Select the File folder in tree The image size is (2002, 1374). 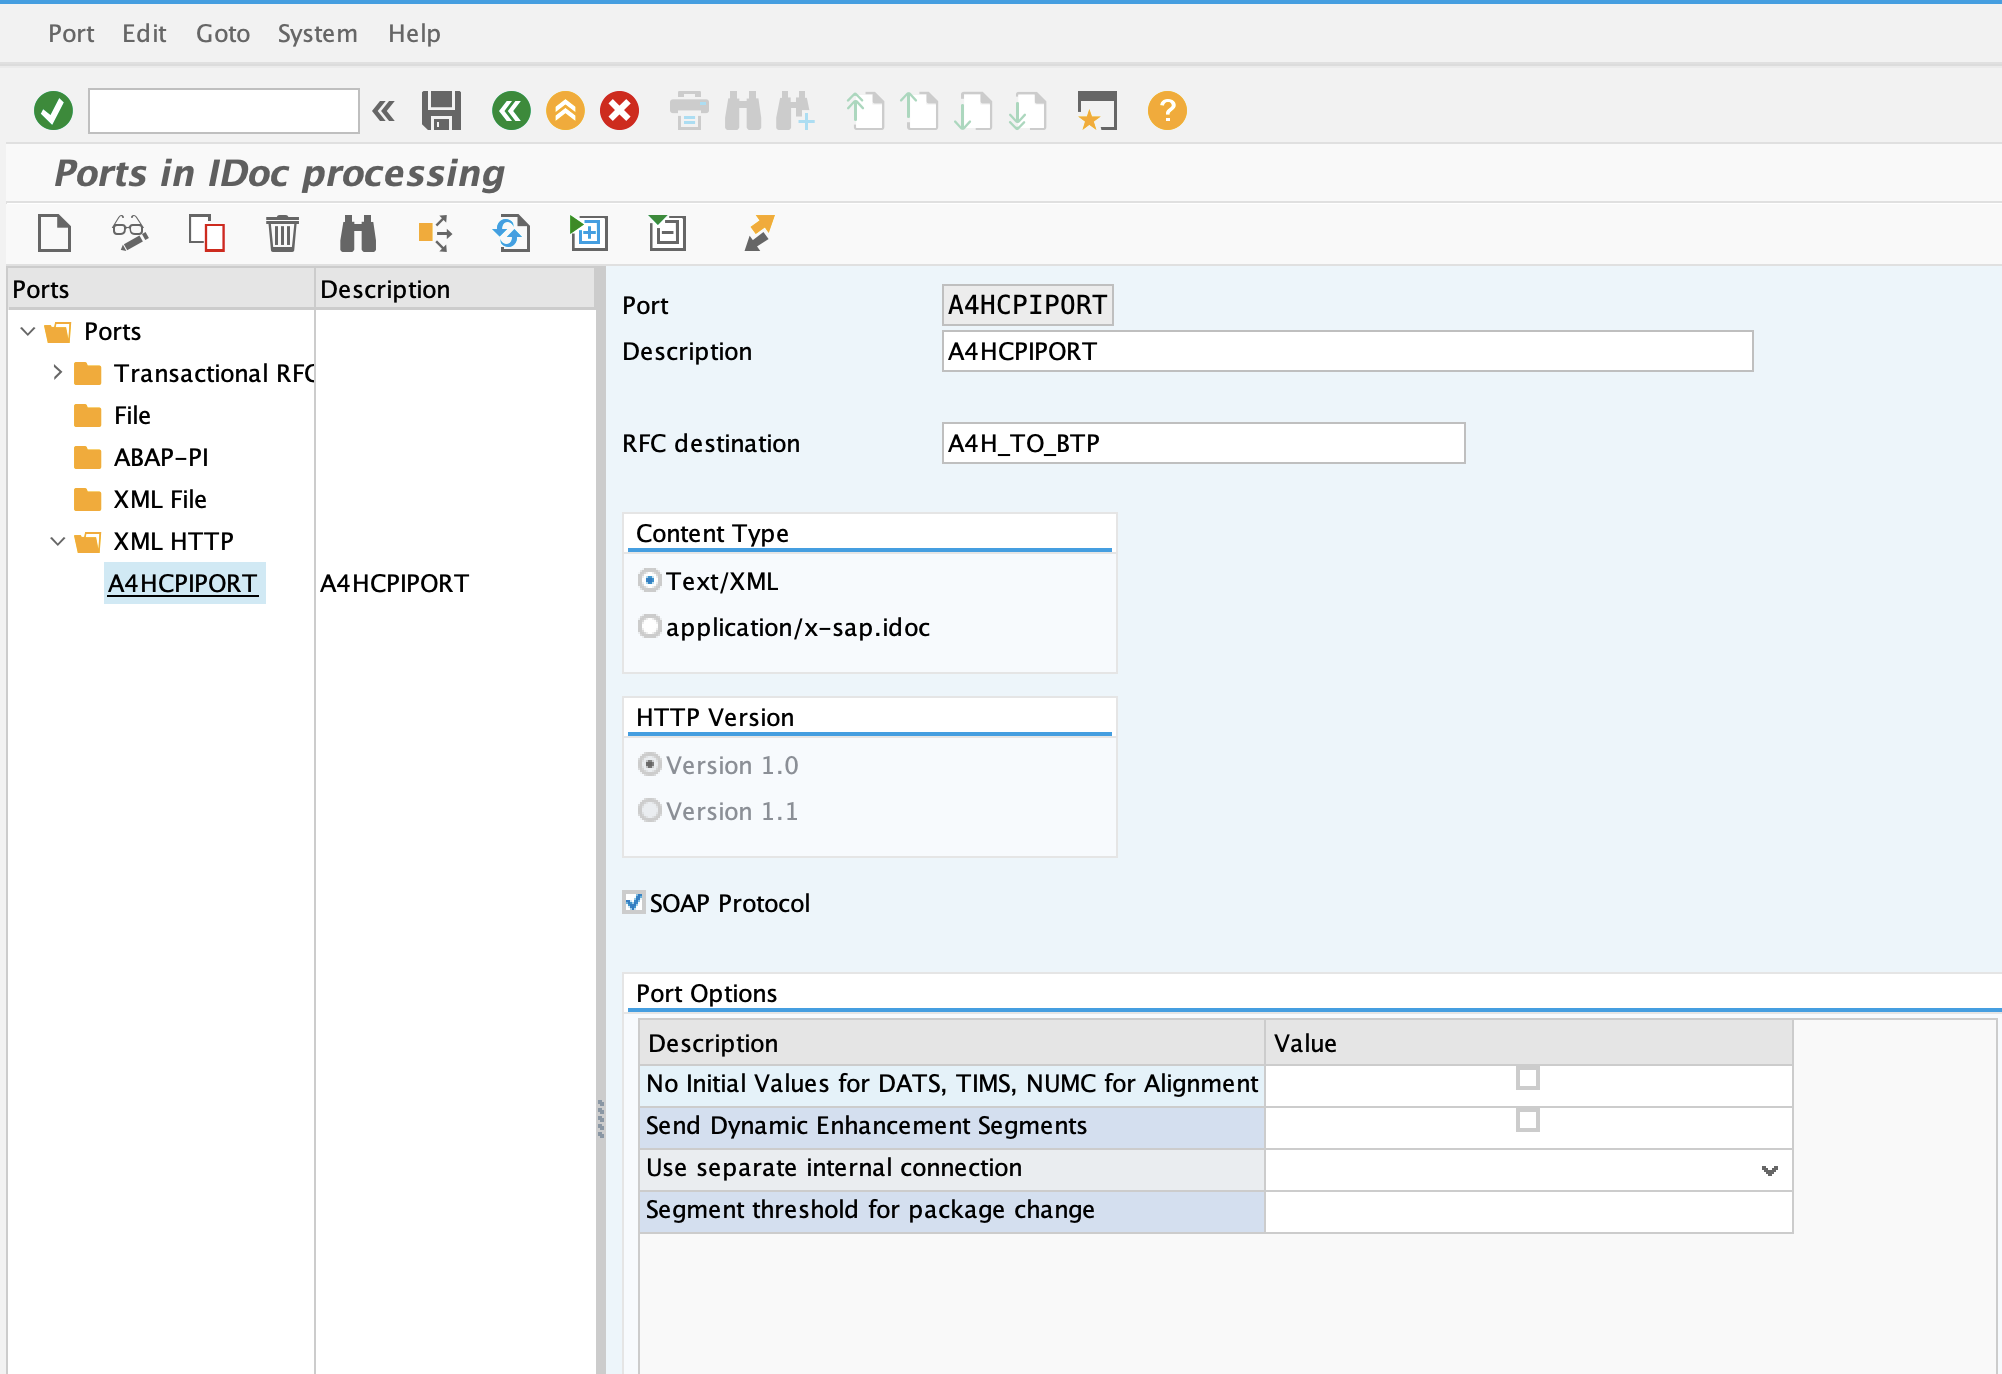(x=132, y=415)
